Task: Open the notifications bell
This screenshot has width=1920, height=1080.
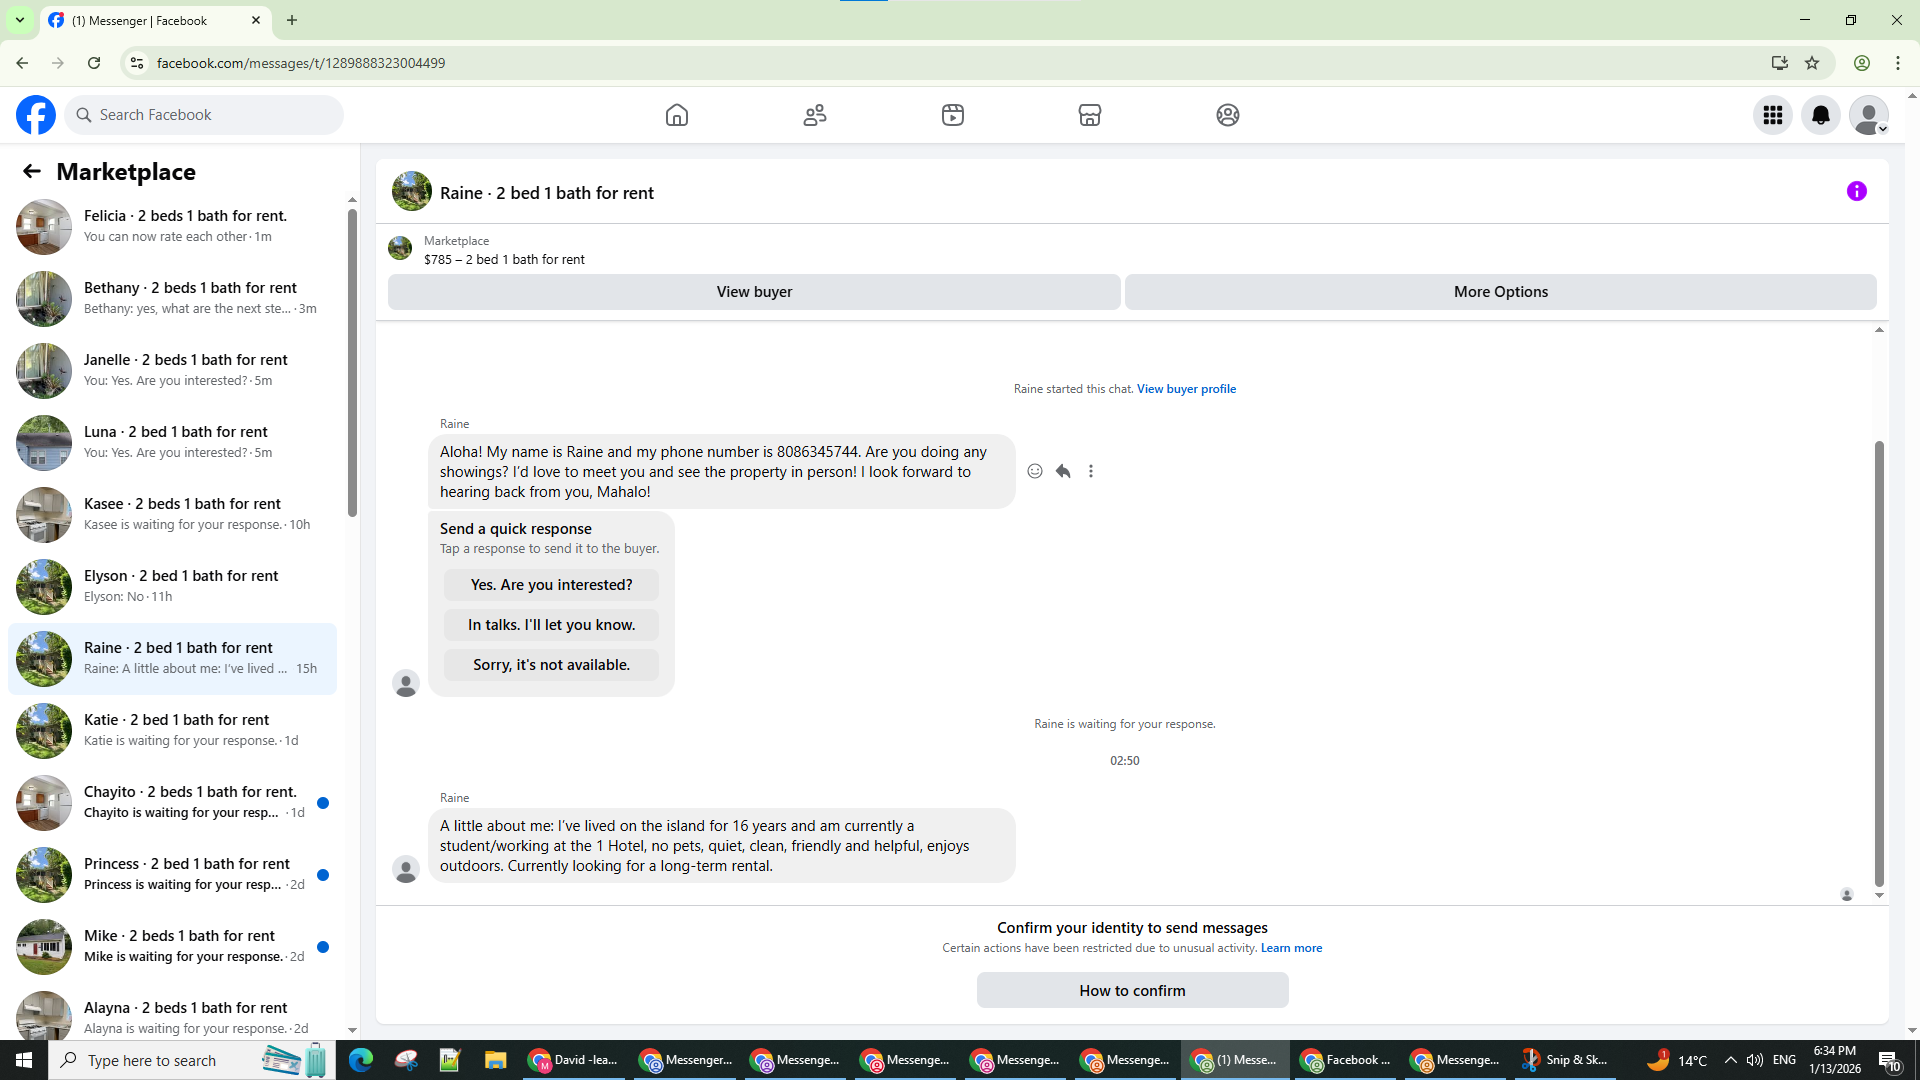Action: pos(1821,115)
